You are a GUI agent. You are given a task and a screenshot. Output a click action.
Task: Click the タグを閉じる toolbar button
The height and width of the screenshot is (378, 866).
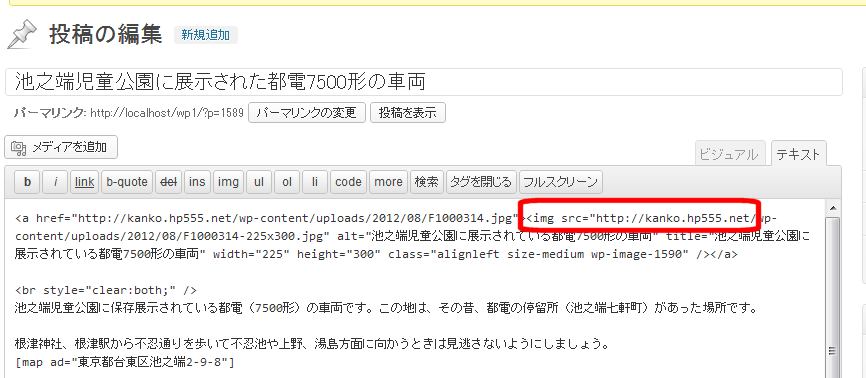[x=480, y=182]
